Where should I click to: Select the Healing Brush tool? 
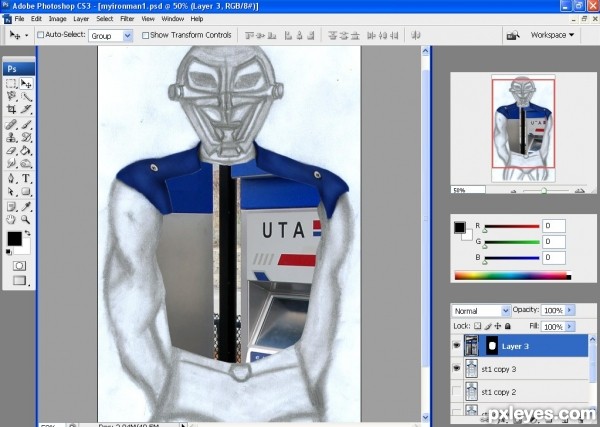coord(11,124)
